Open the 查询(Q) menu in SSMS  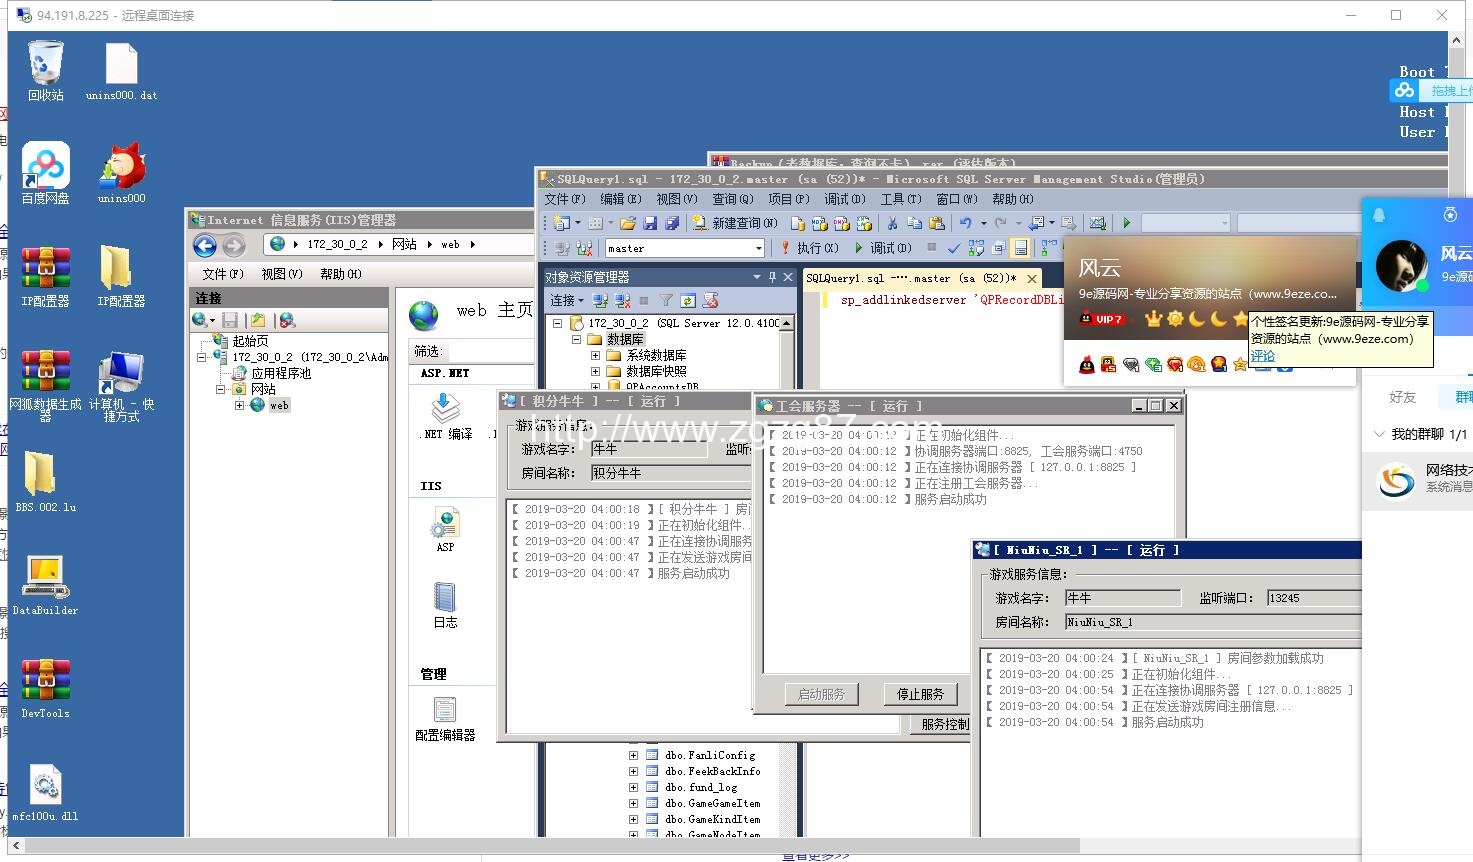(x=732, y=199)
